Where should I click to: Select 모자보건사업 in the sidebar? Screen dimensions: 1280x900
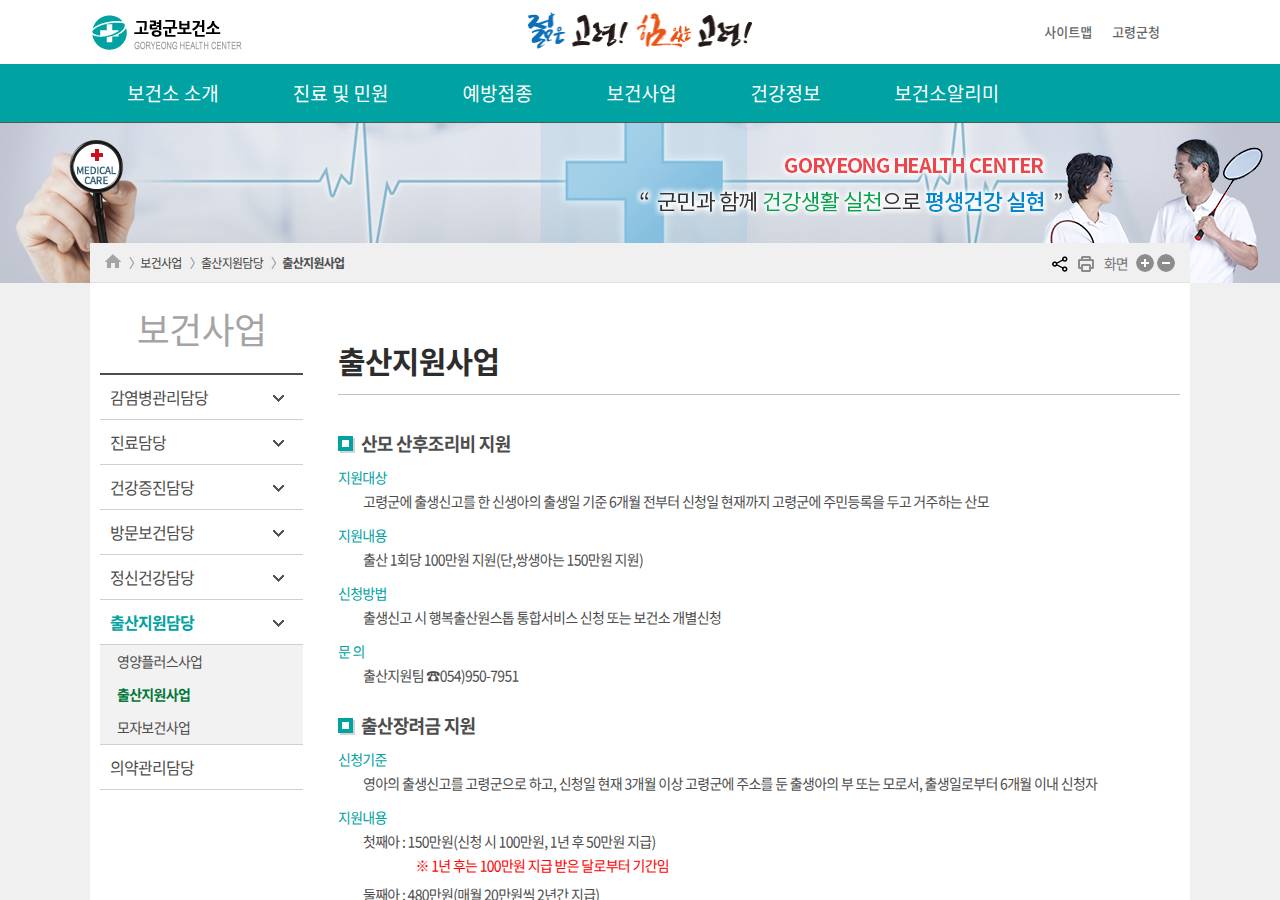pyautogui.click(x=153, y=728)
